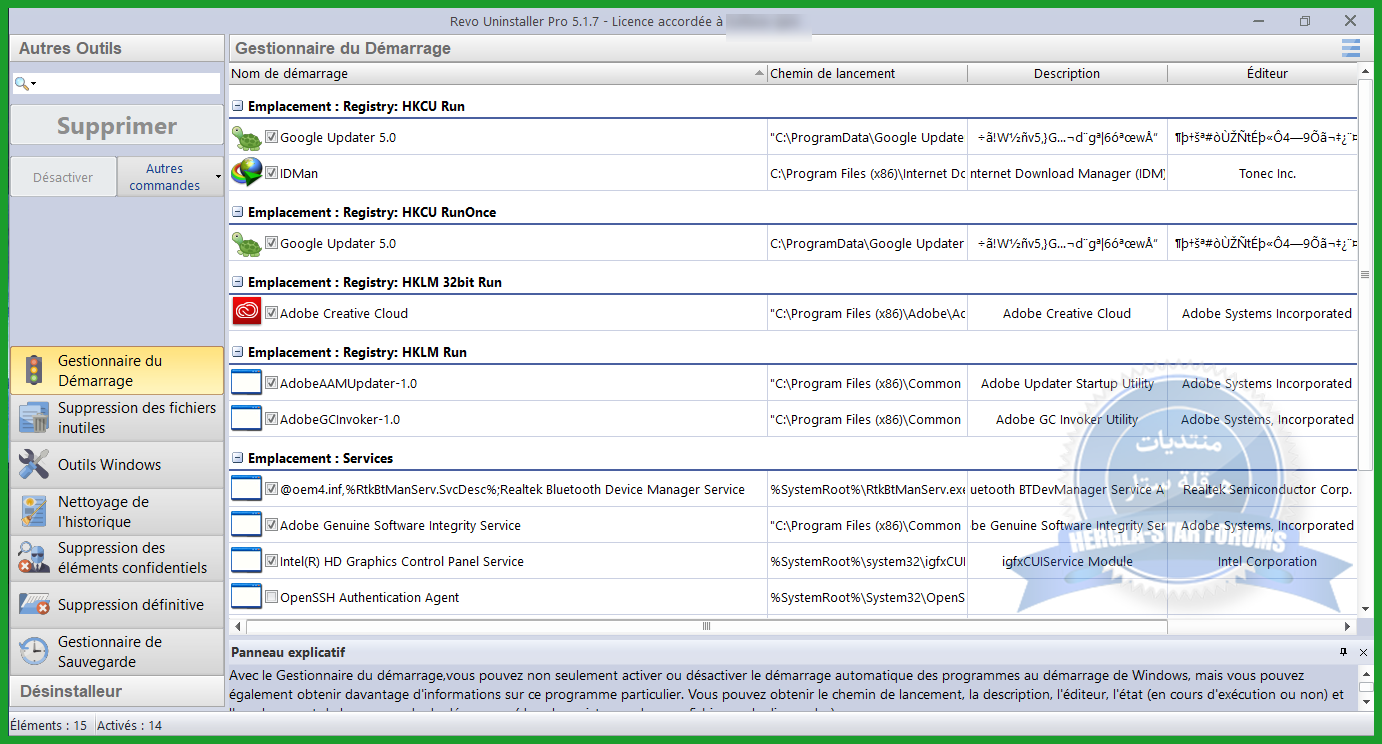The image size is (1382, 744).
Task: Click the wrench icon for Outils Windows
Action: [34, 465]
